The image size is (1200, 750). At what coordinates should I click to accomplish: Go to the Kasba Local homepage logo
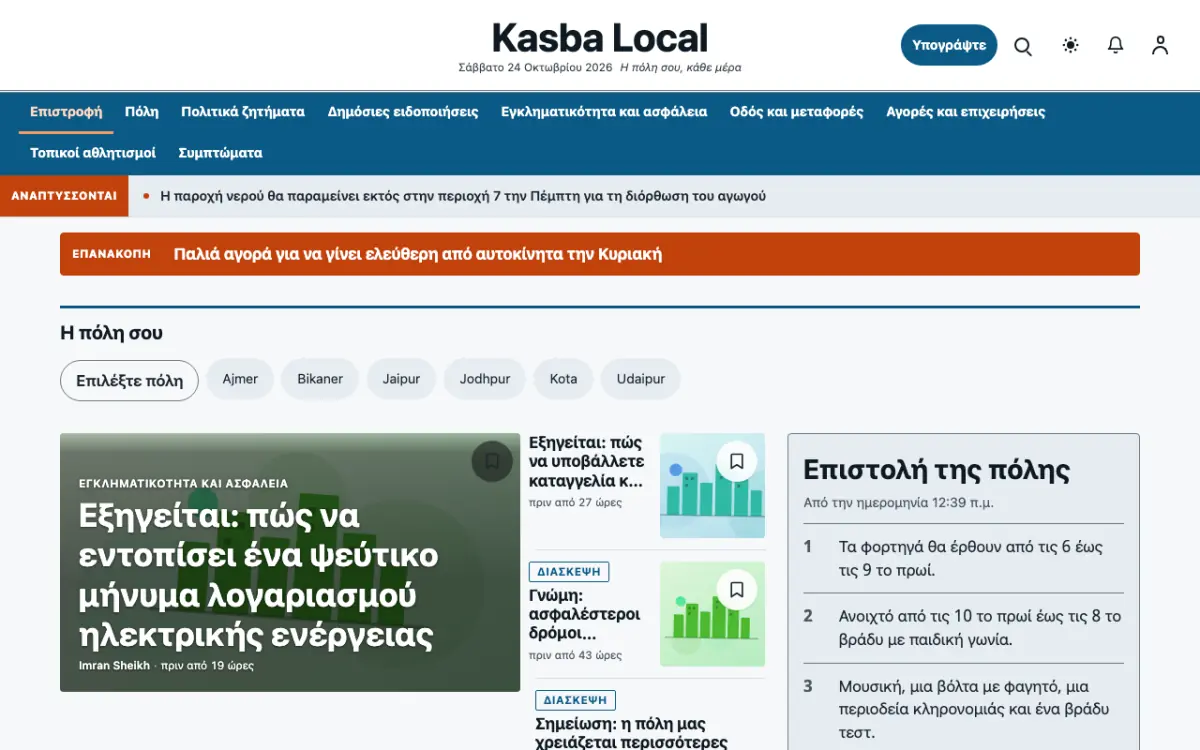point(600,38)
